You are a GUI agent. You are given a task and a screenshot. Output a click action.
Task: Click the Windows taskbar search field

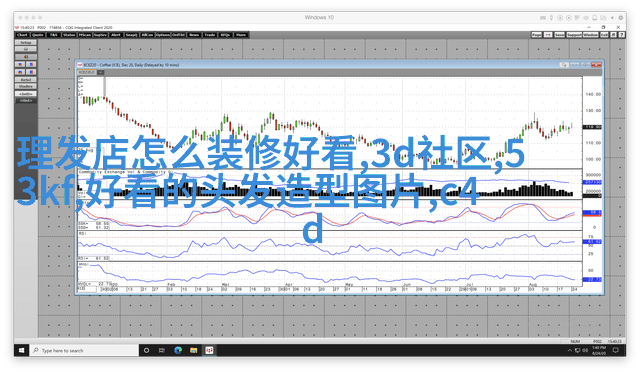click(x=84, y=350)
